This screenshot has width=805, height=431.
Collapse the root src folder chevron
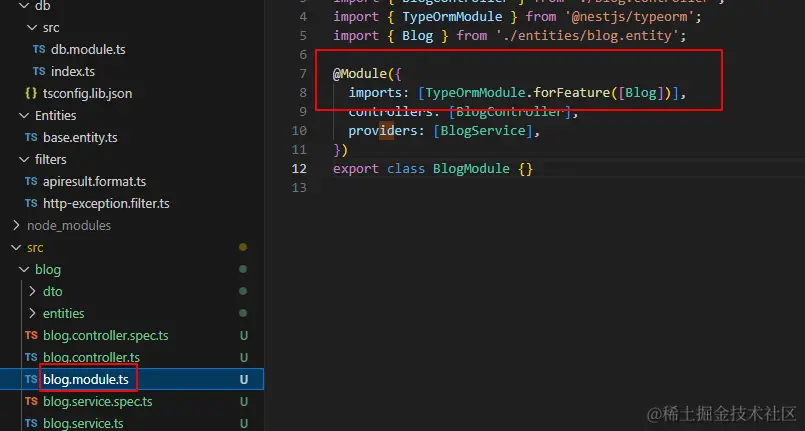pyautogui.click(x=16, y=247)
